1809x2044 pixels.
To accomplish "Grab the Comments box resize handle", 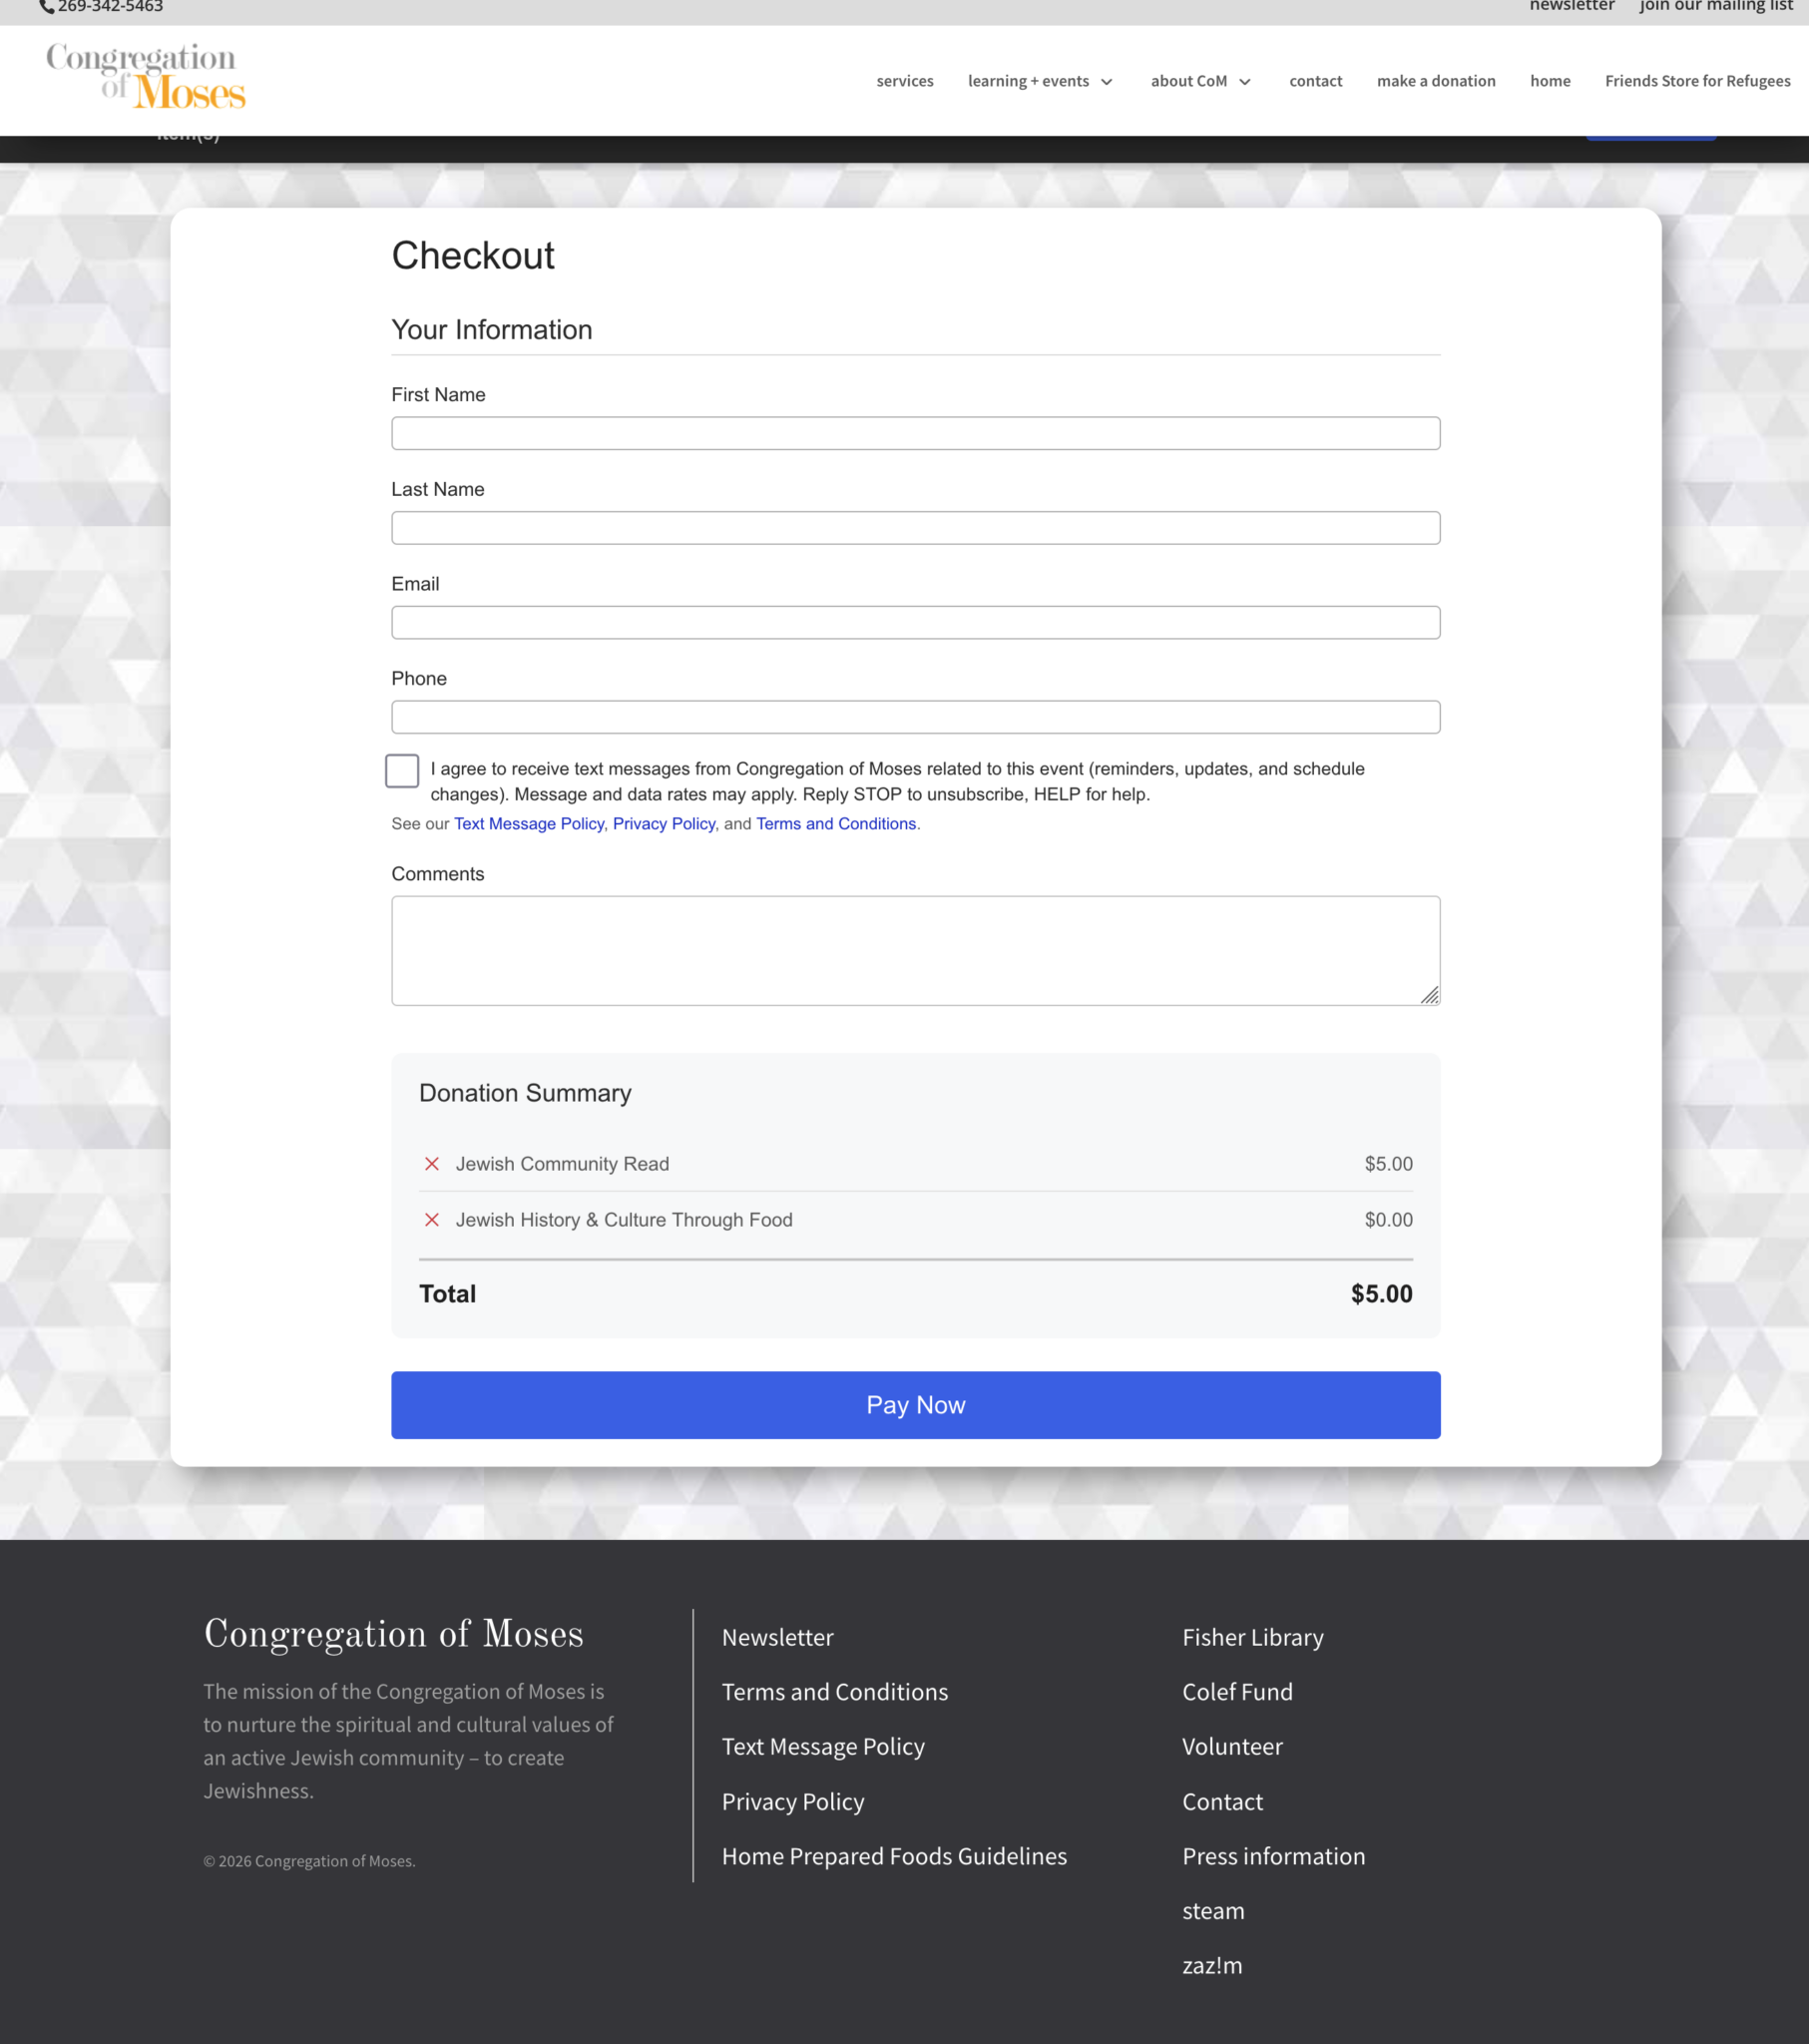I will 1430,995.
